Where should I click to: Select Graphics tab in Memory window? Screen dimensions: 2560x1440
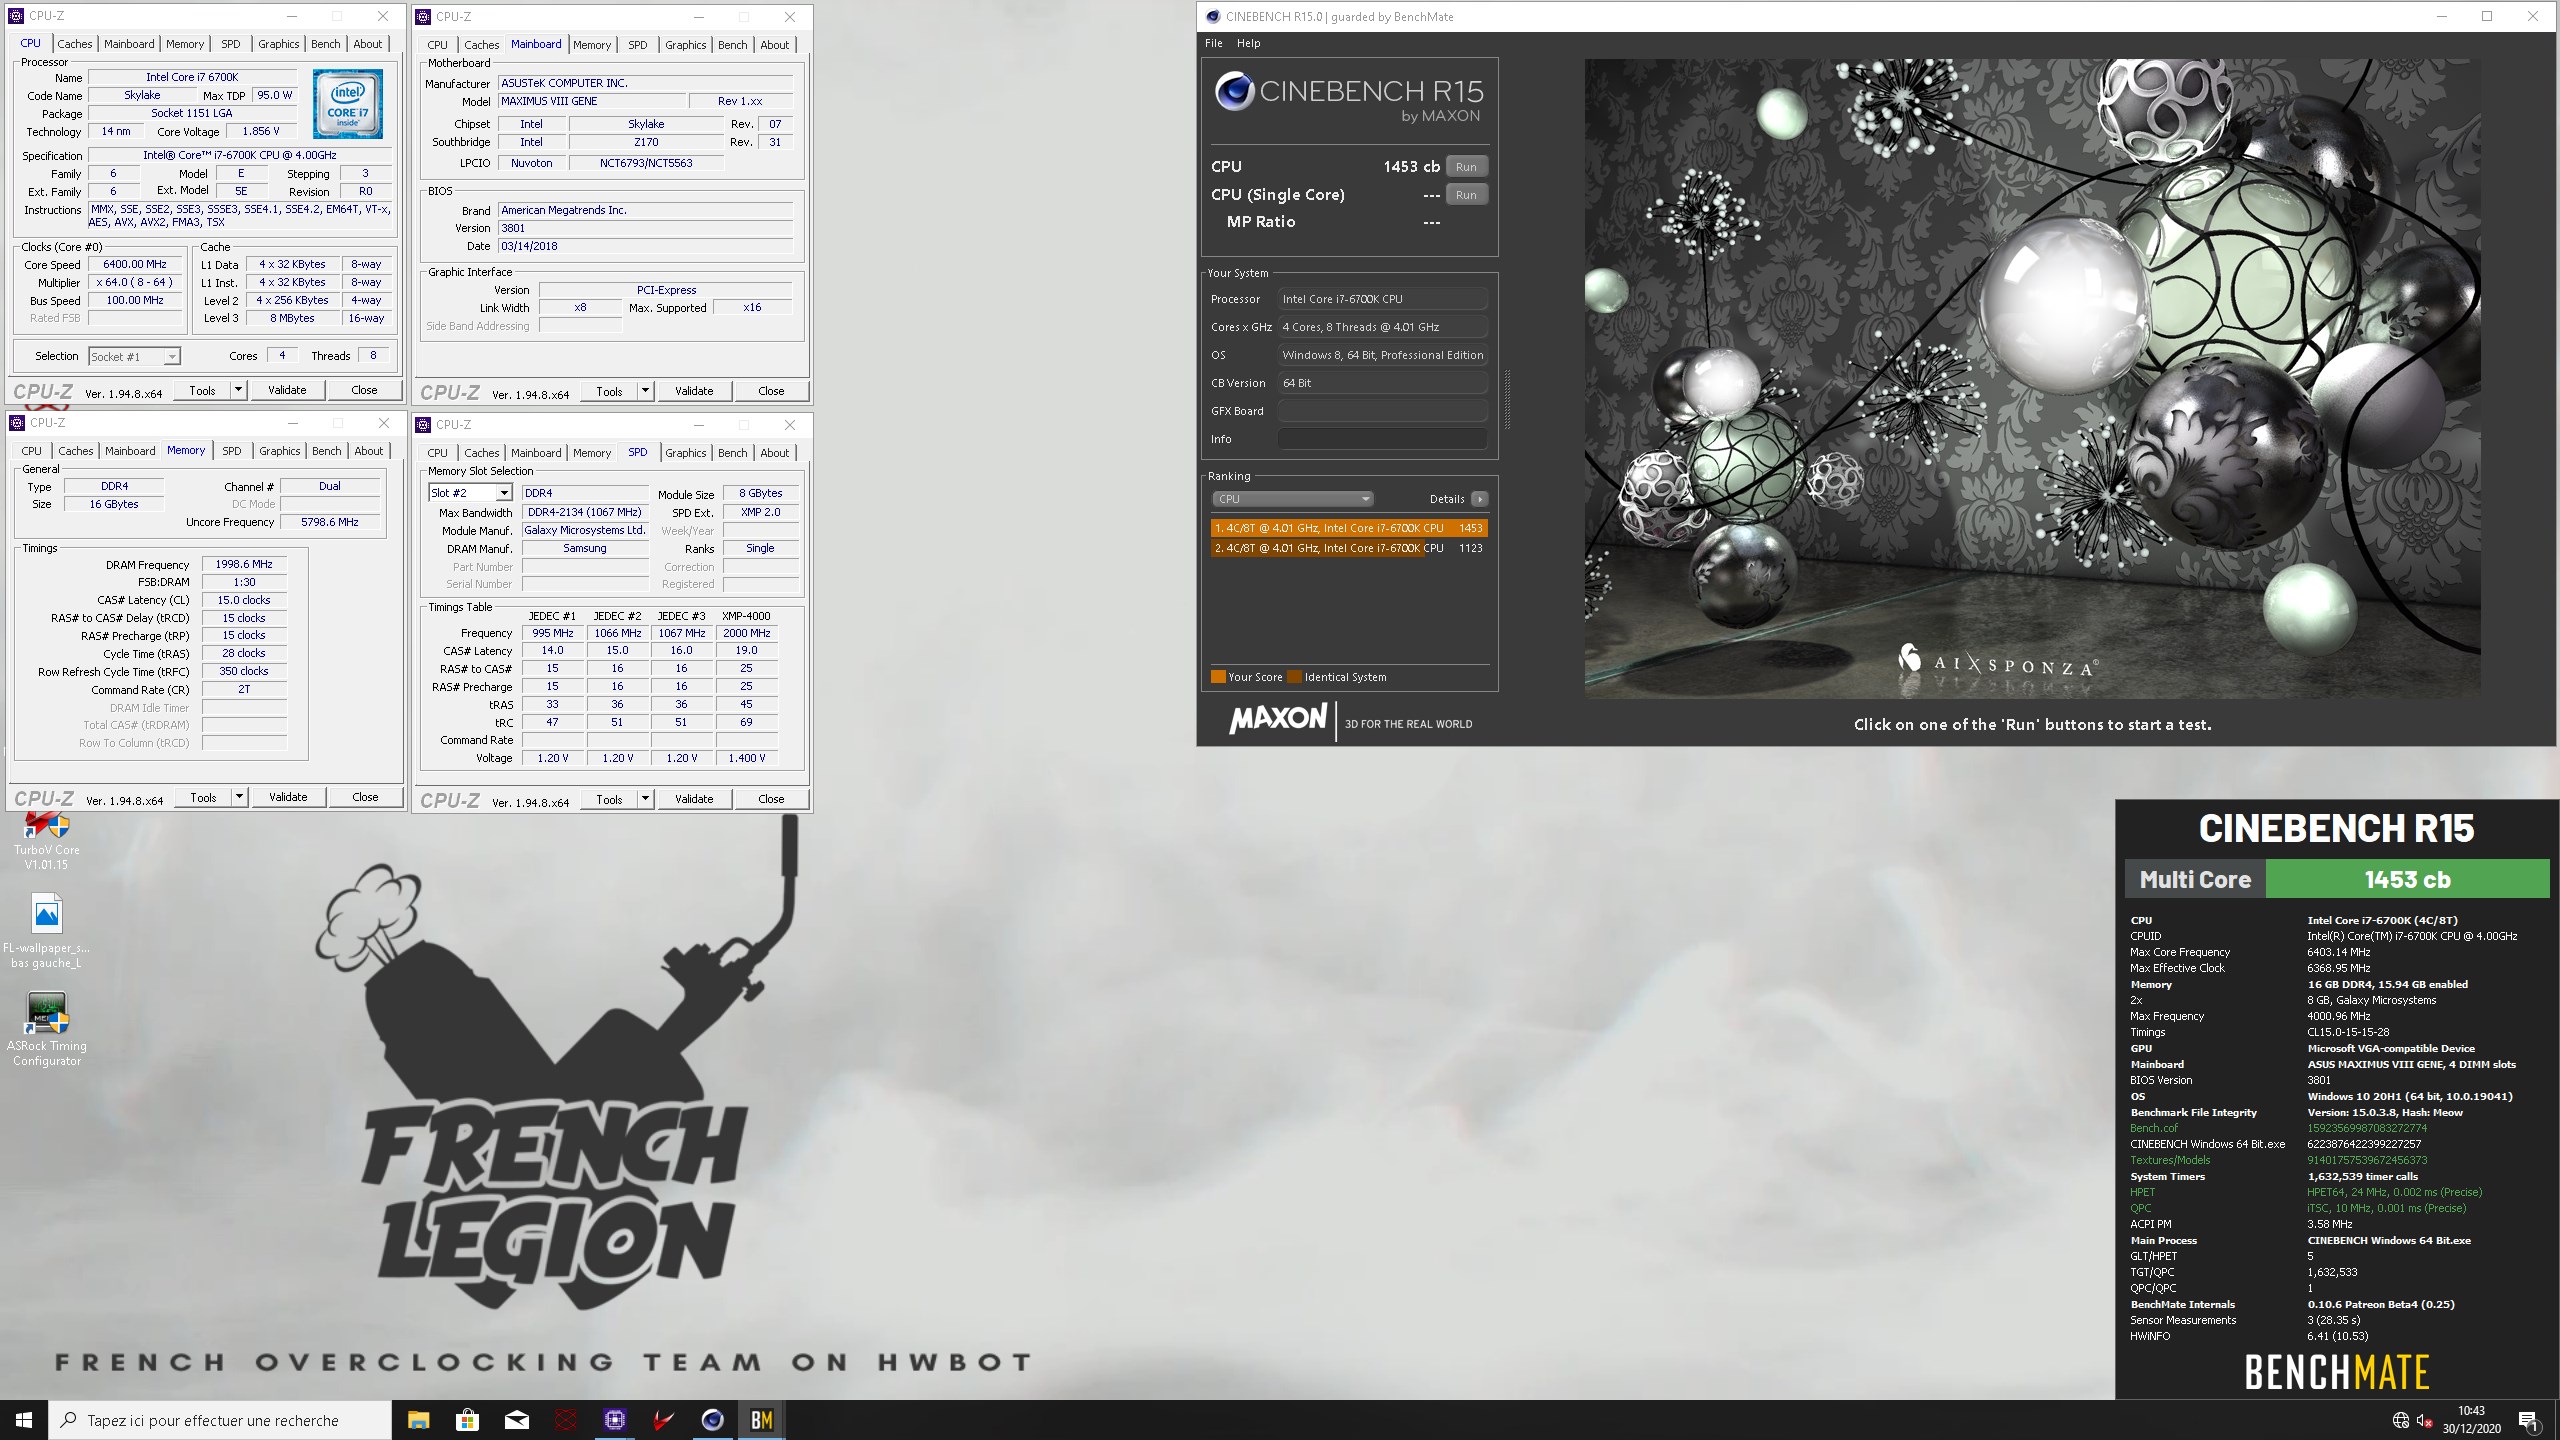pos(279,451)
